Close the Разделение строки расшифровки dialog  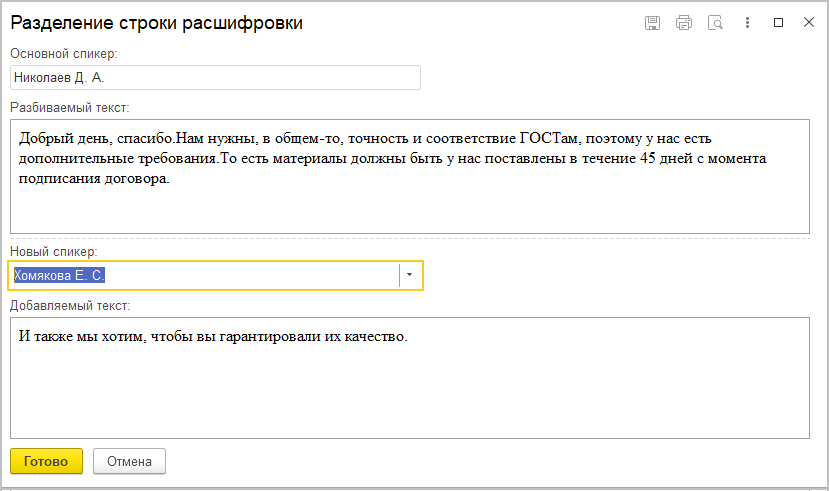[808, 22]
